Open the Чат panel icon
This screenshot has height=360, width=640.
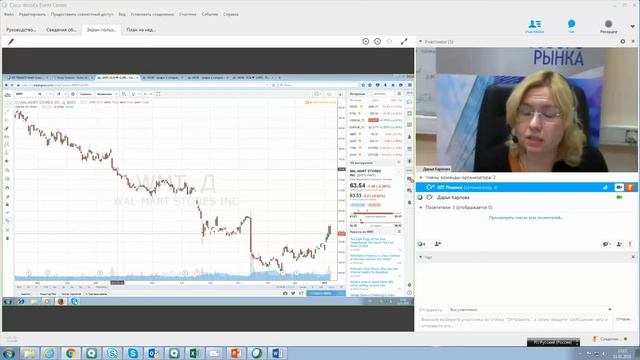click(571, 26)
